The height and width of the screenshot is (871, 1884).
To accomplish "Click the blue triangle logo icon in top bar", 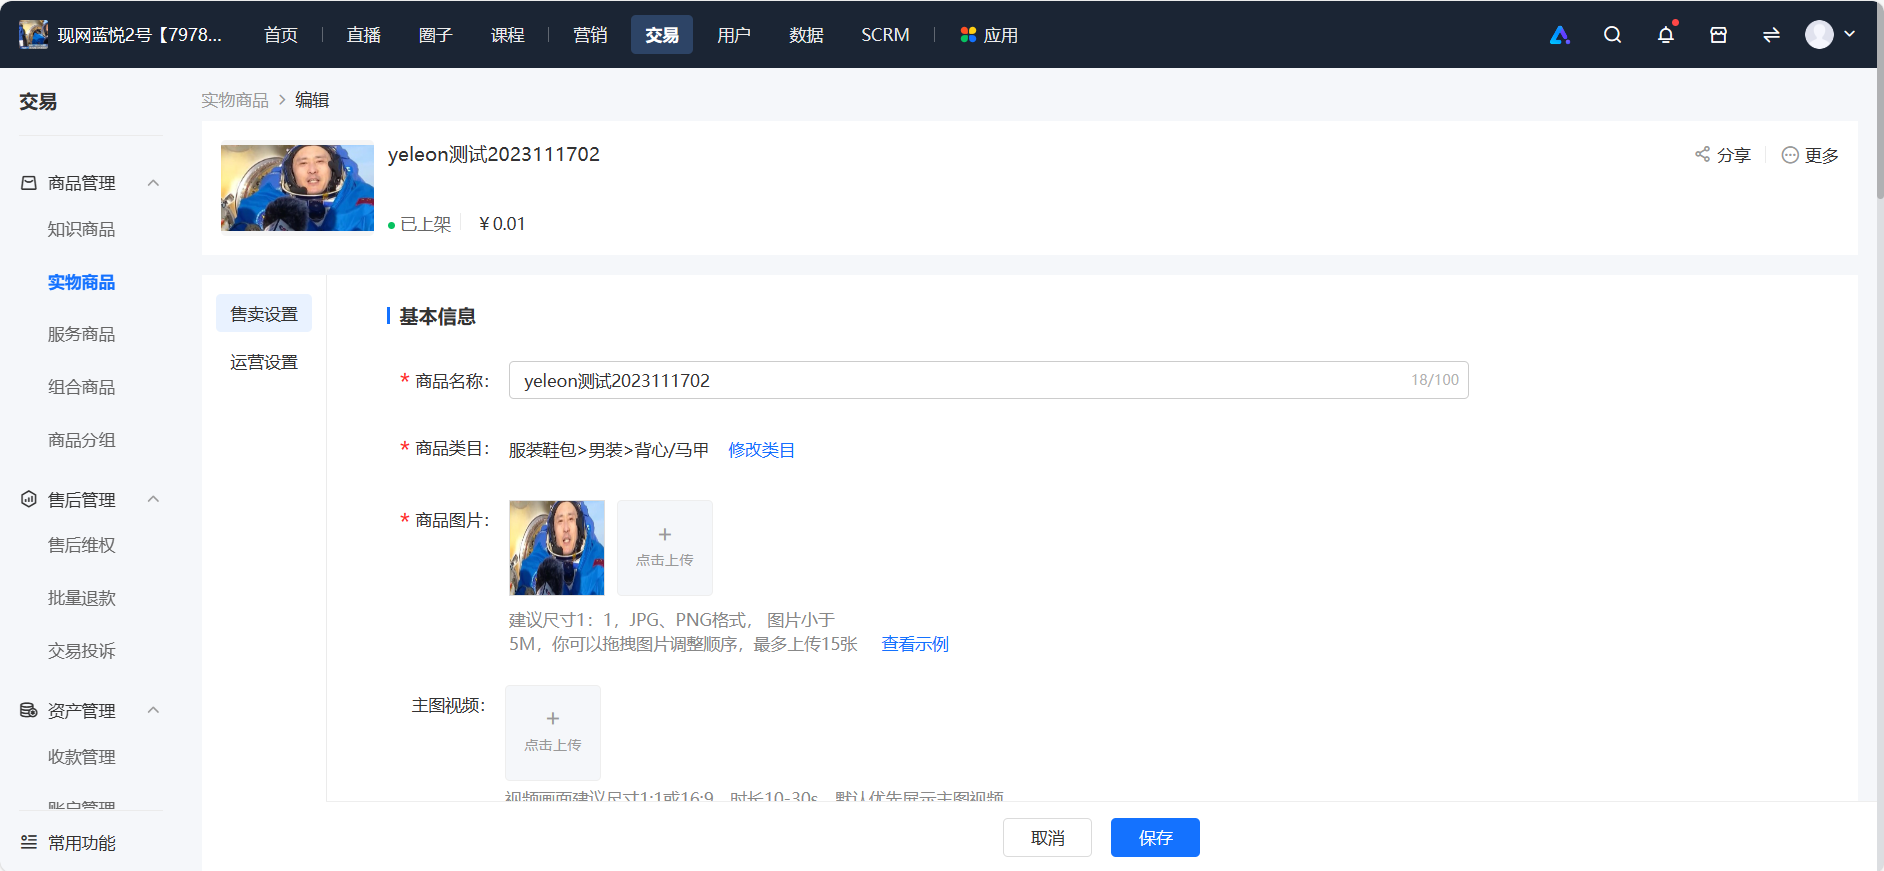I will pos(1559,35).
